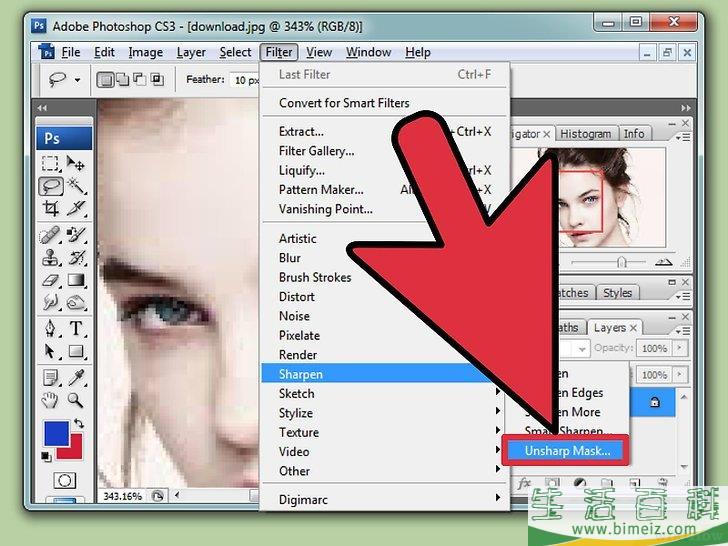728x546 pixels.
Task: Select the Eraser tool
Action: point(50,280)
